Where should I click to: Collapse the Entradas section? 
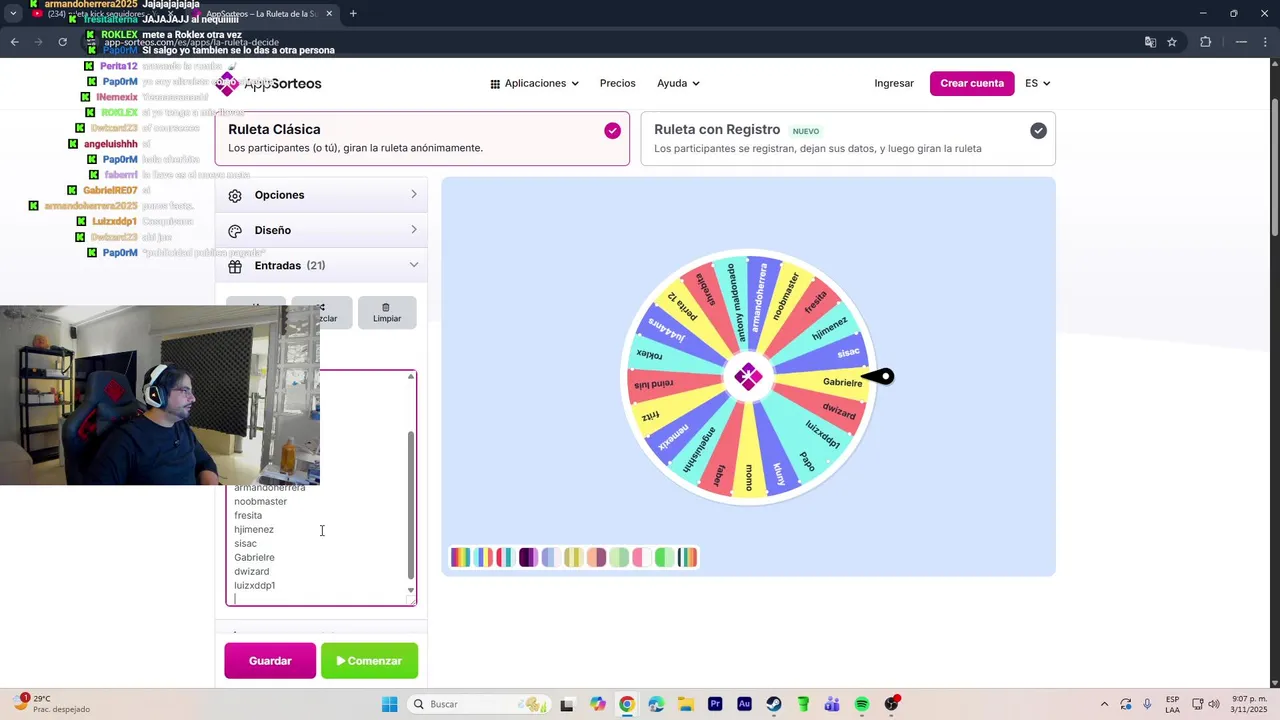321,265
